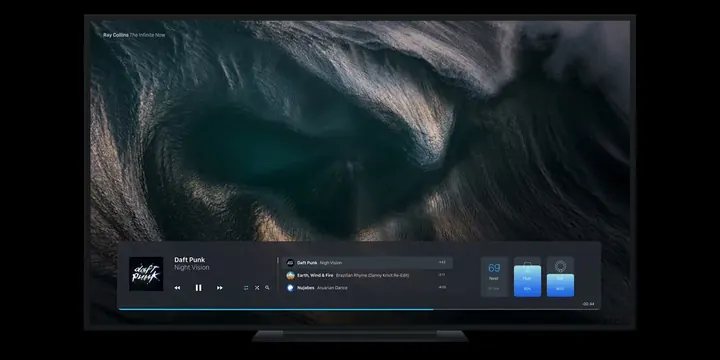
Task: Play the Nujabes Aruarian Dance track
Action: click(367, 288)
